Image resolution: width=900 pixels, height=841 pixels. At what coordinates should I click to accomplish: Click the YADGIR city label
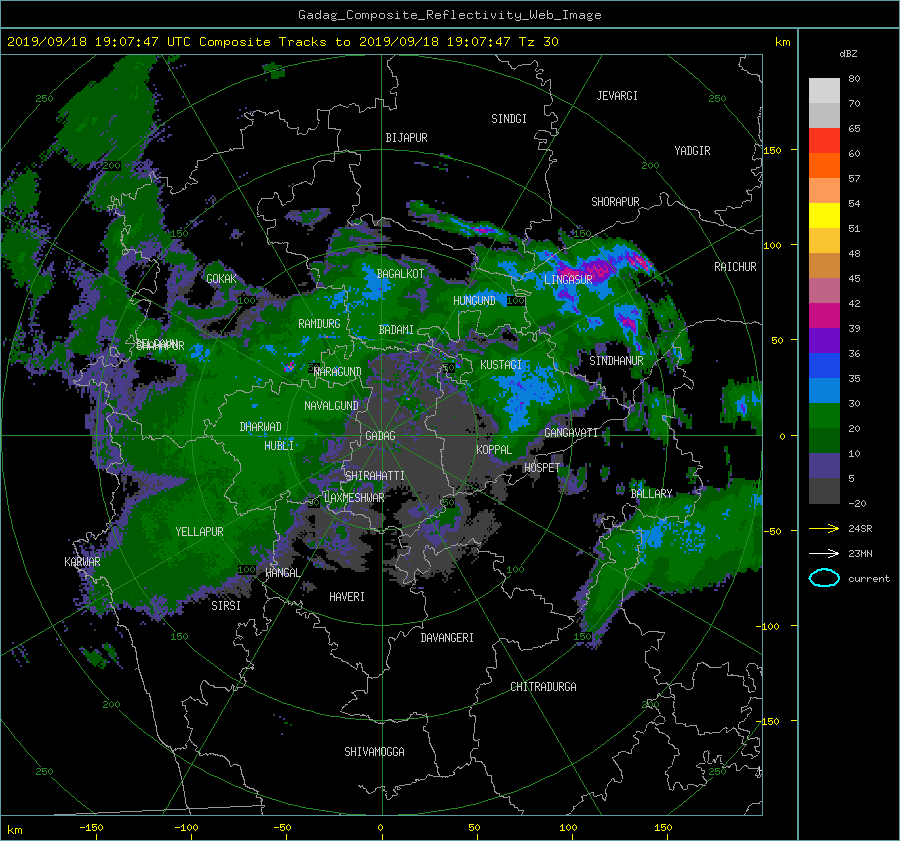click(x=692, y=151)
